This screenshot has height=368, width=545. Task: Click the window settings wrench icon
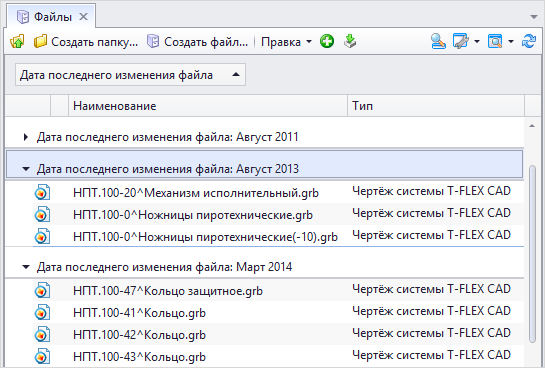(x=461, y=41)
